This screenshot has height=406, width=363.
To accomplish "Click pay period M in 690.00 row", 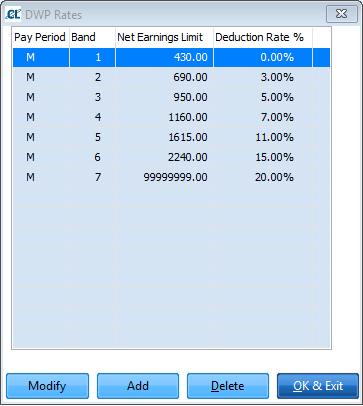I will [41, 77].
